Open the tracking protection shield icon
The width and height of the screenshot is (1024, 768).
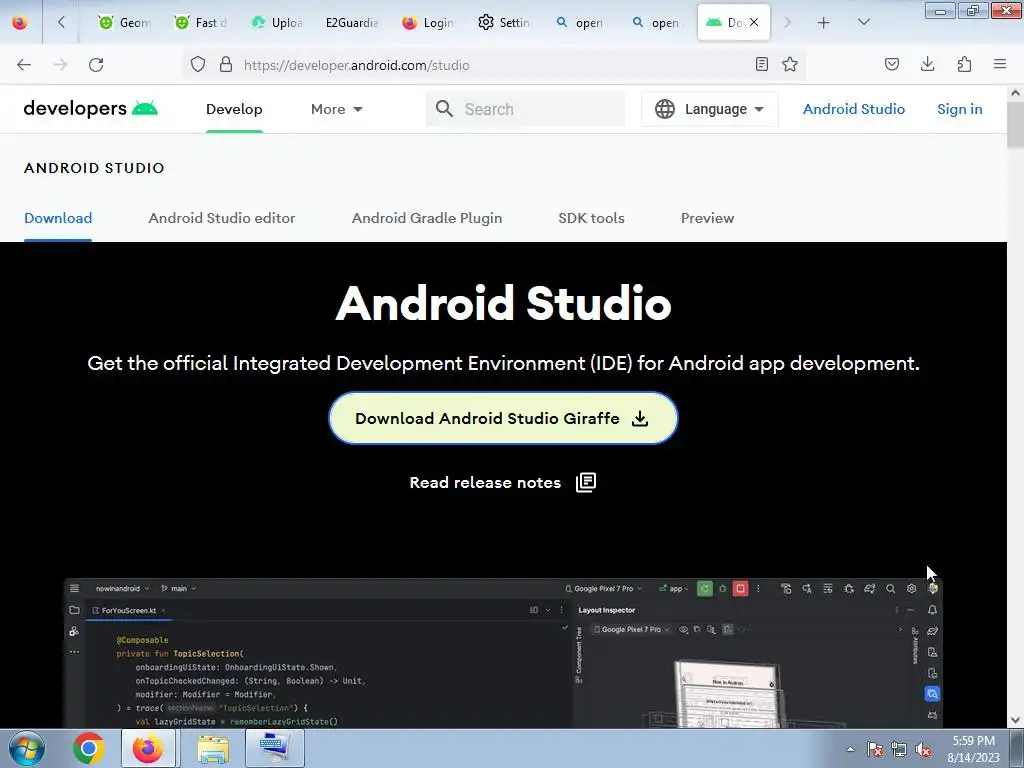pyautogui.click(x=198, y=65)
